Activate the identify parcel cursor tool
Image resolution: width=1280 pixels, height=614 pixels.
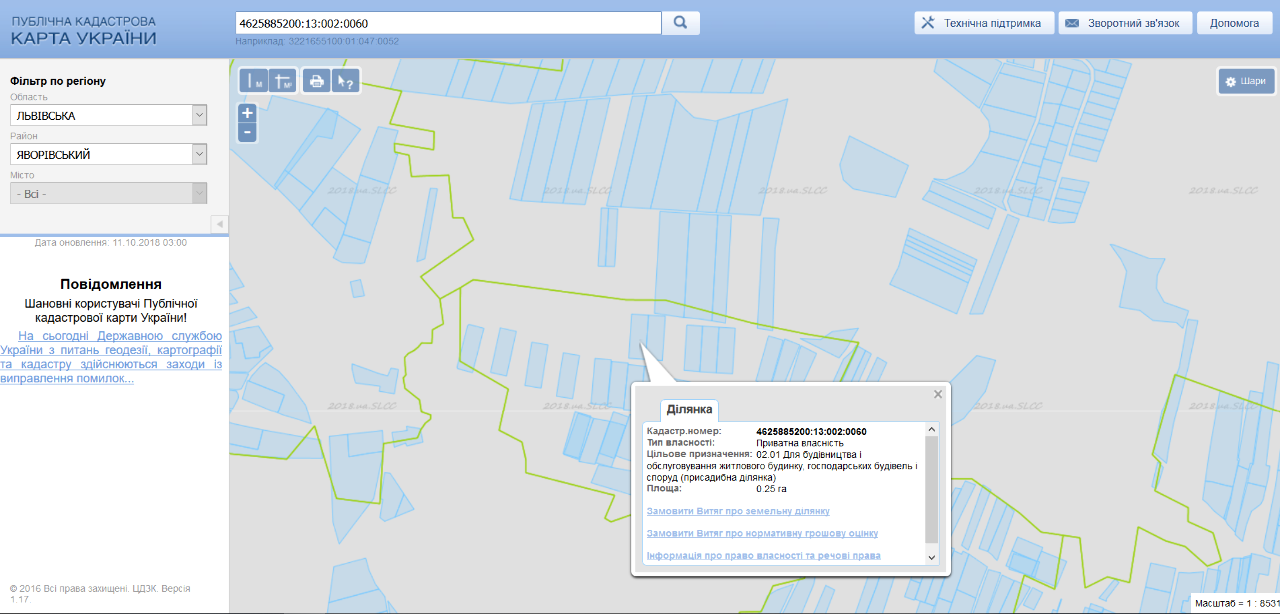(345, 81)
